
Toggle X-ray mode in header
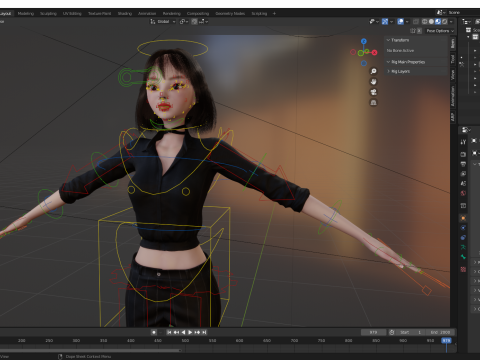tap(416, 22)
